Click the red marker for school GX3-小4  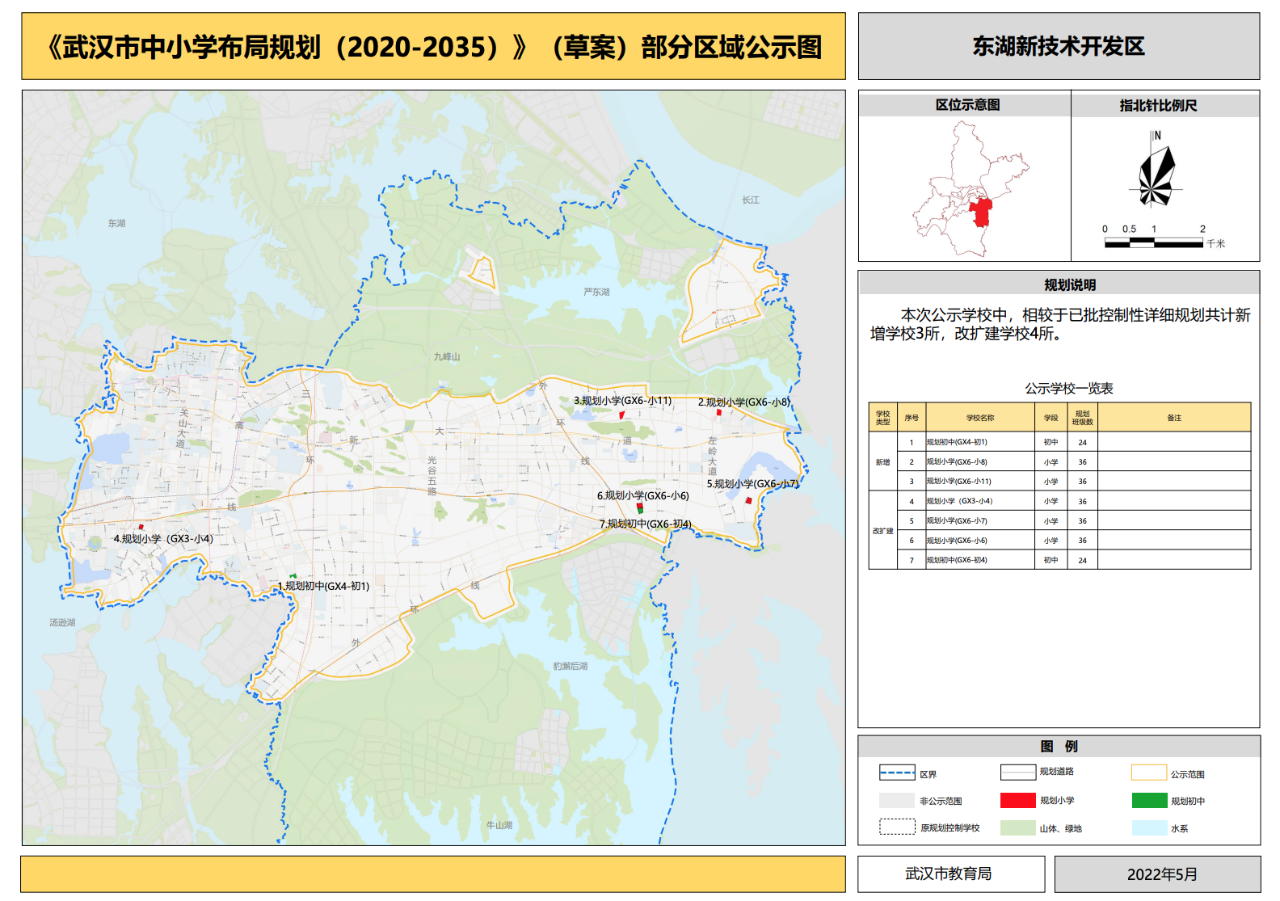click(141, 527)
